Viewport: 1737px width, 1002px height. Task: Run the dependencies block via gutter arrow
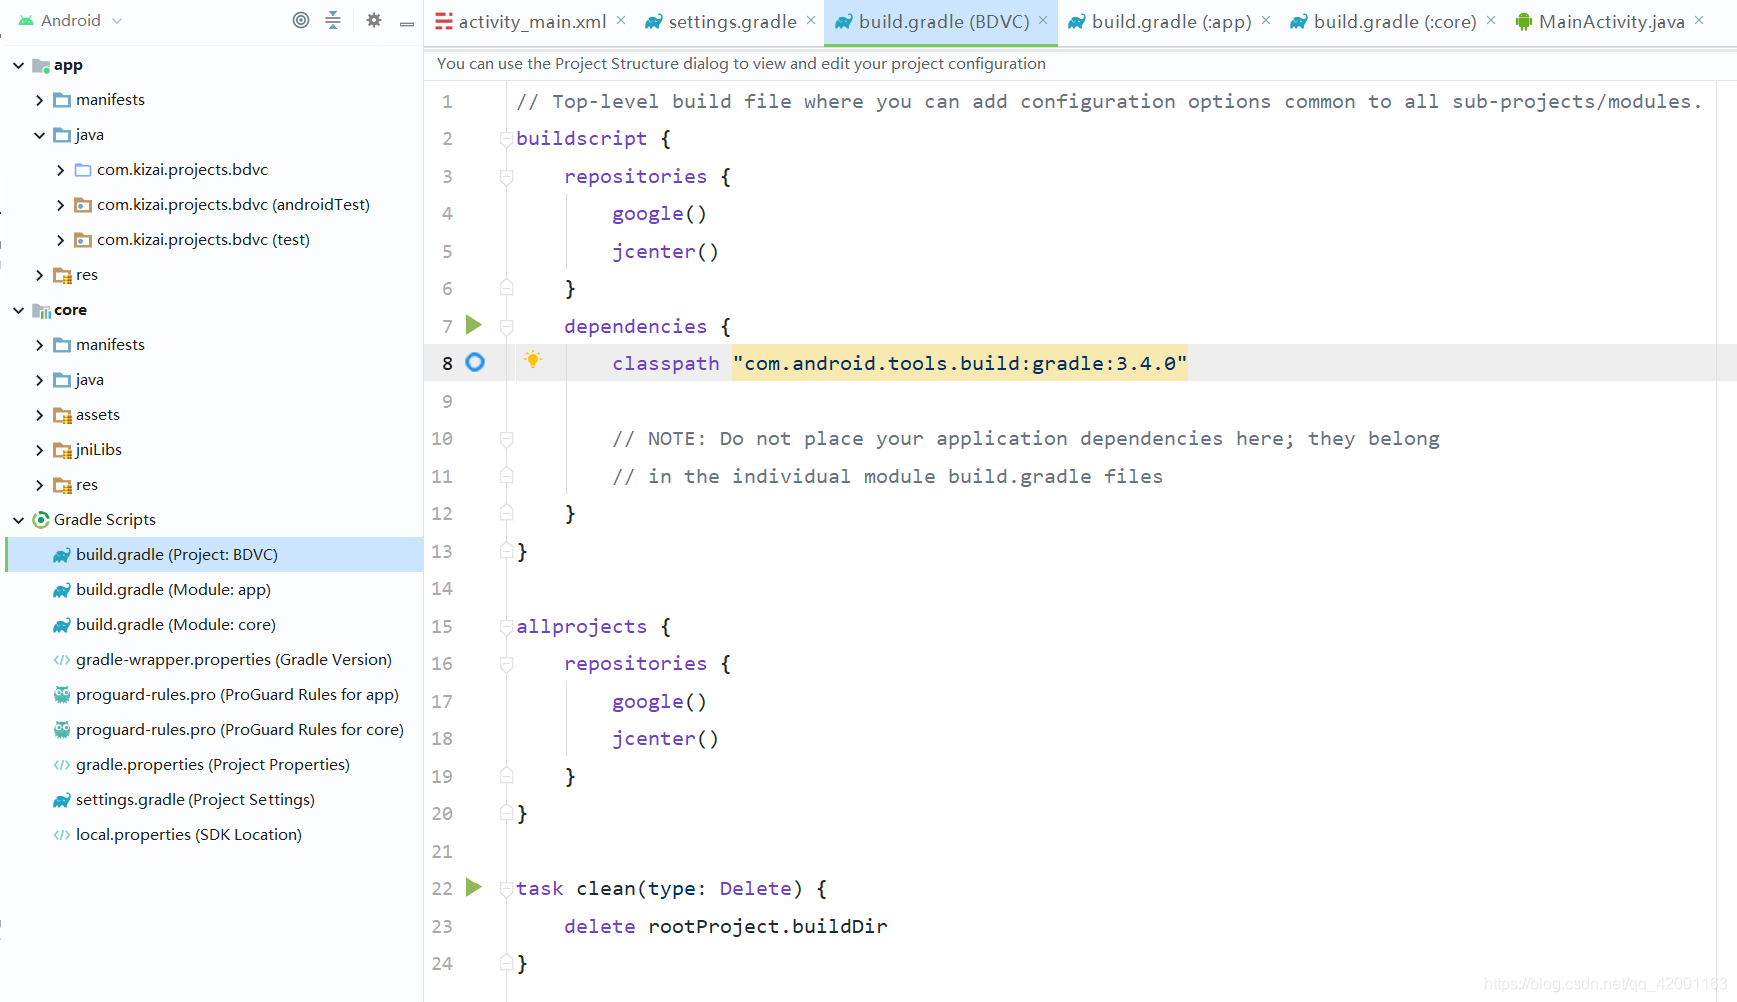pyautogui.click(x=474, y=325)
